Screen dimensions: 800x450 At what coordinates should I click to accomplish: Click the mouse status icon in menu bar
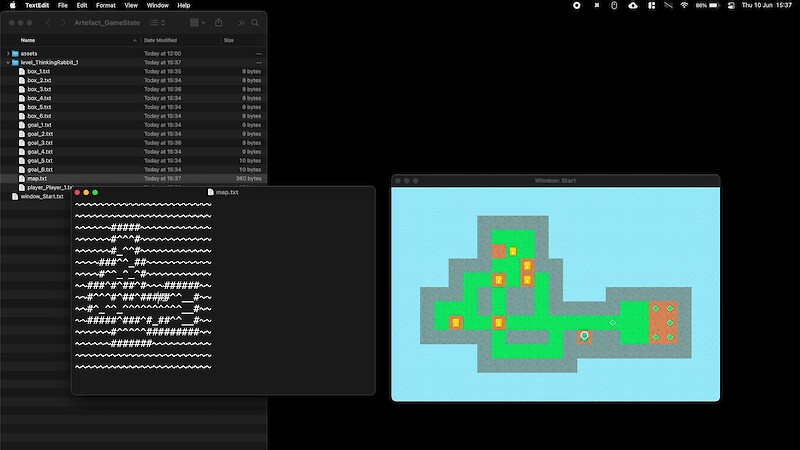[614, 5]
